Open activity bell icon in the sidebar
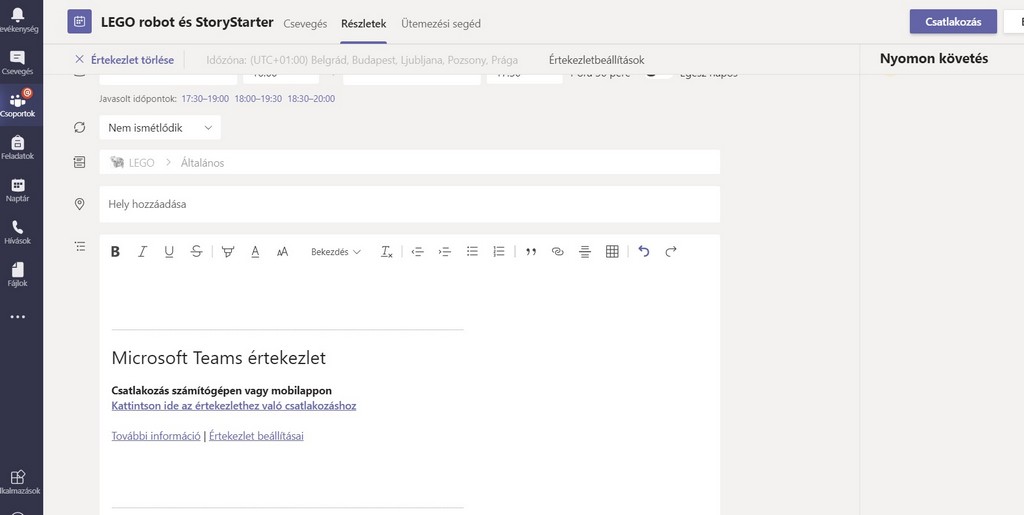 (18, 20)
